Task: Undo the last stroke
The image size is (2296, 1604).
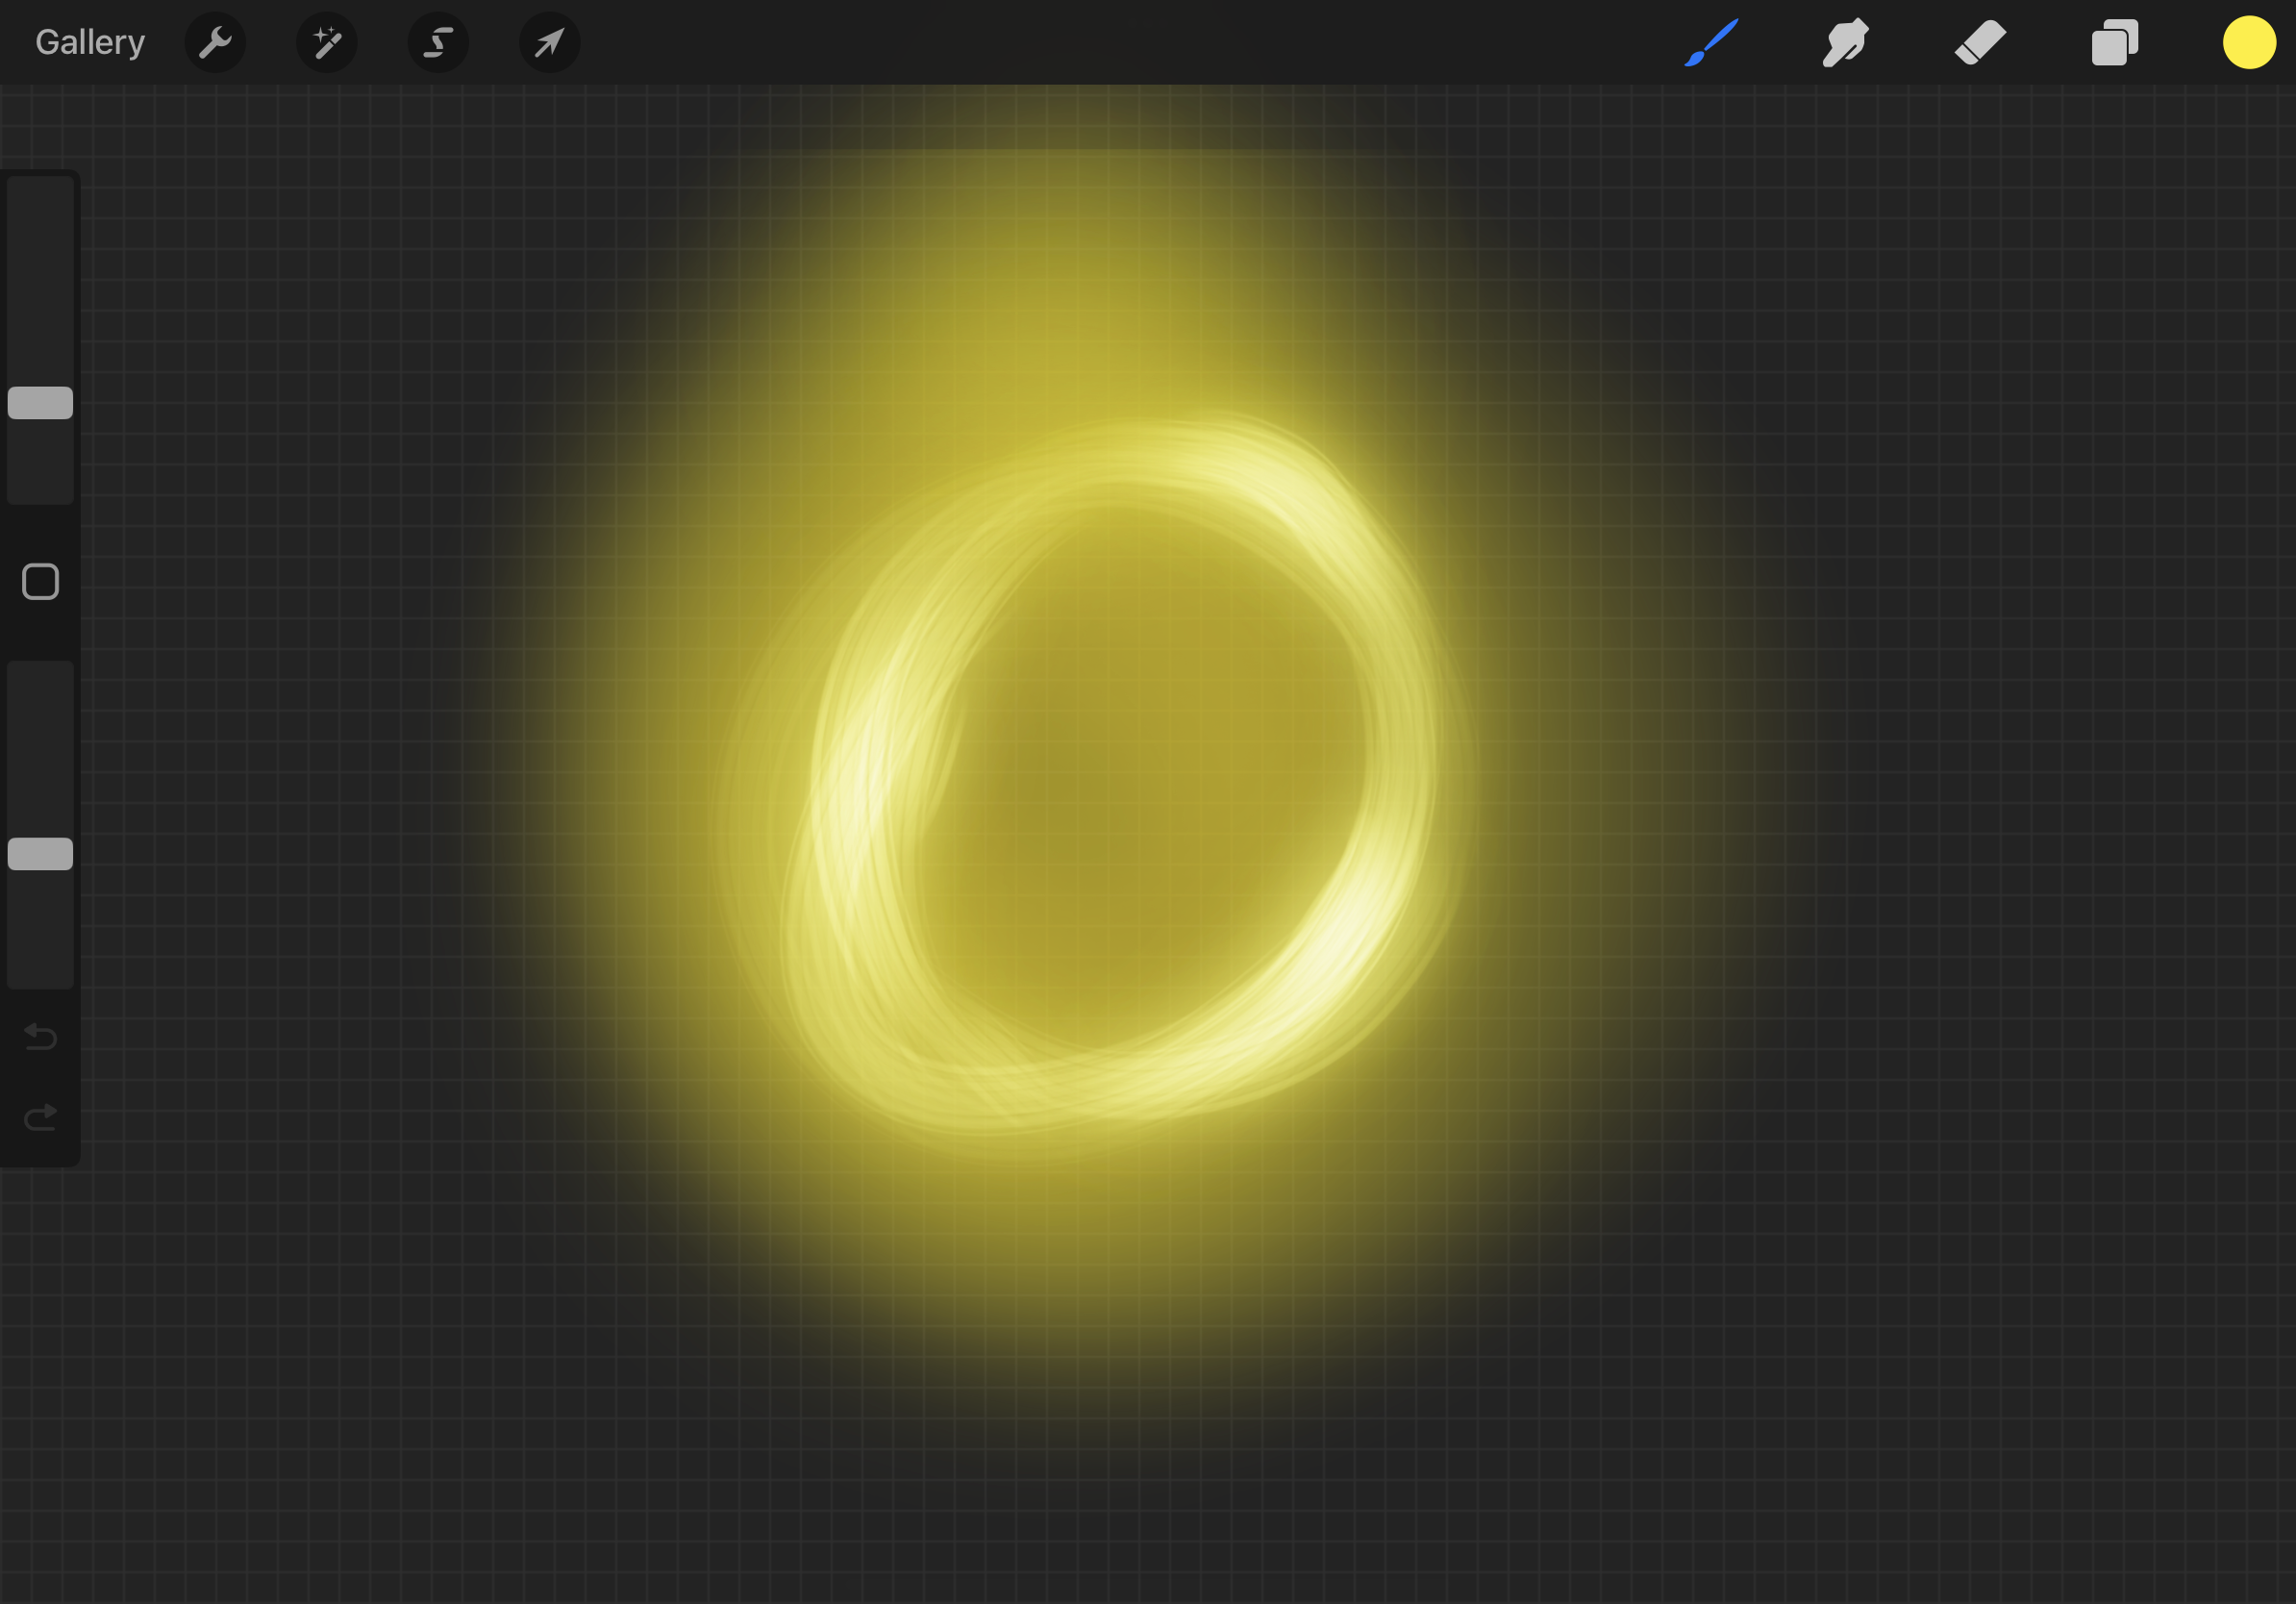Action: pos(40,1037)
